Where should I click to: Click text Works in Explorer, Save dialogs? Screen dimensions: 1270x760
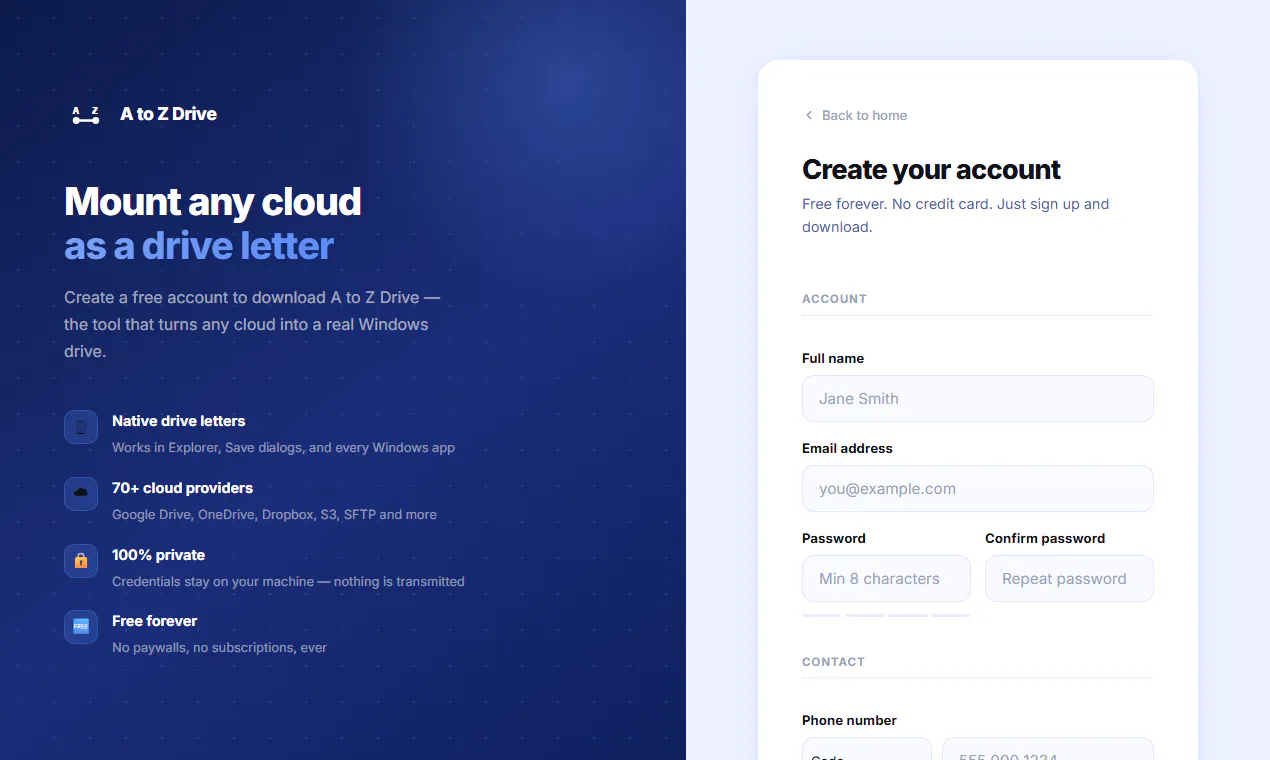(x=207, y=447)
